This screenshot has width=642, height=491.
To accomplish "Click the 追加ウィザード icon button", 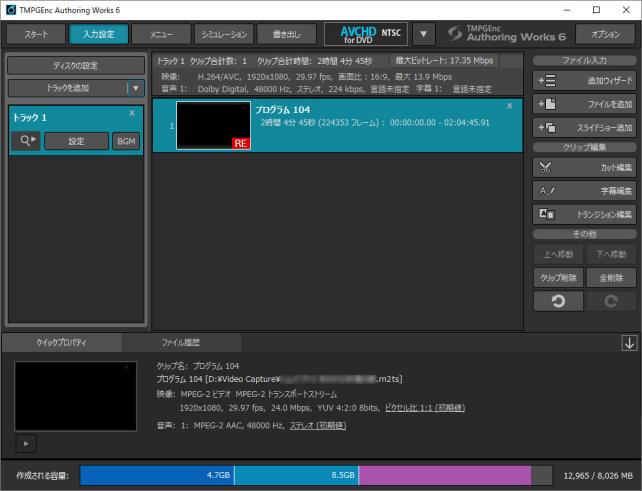I will (584, 80).
